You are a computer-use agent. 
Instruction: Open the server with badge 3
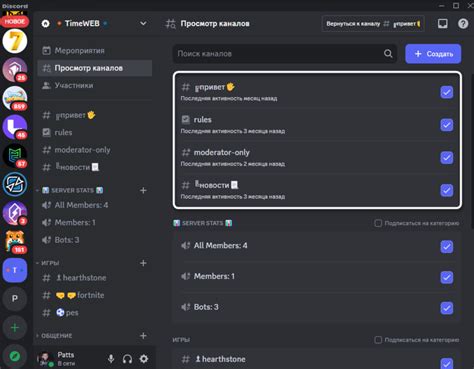[x=15, y=213]
